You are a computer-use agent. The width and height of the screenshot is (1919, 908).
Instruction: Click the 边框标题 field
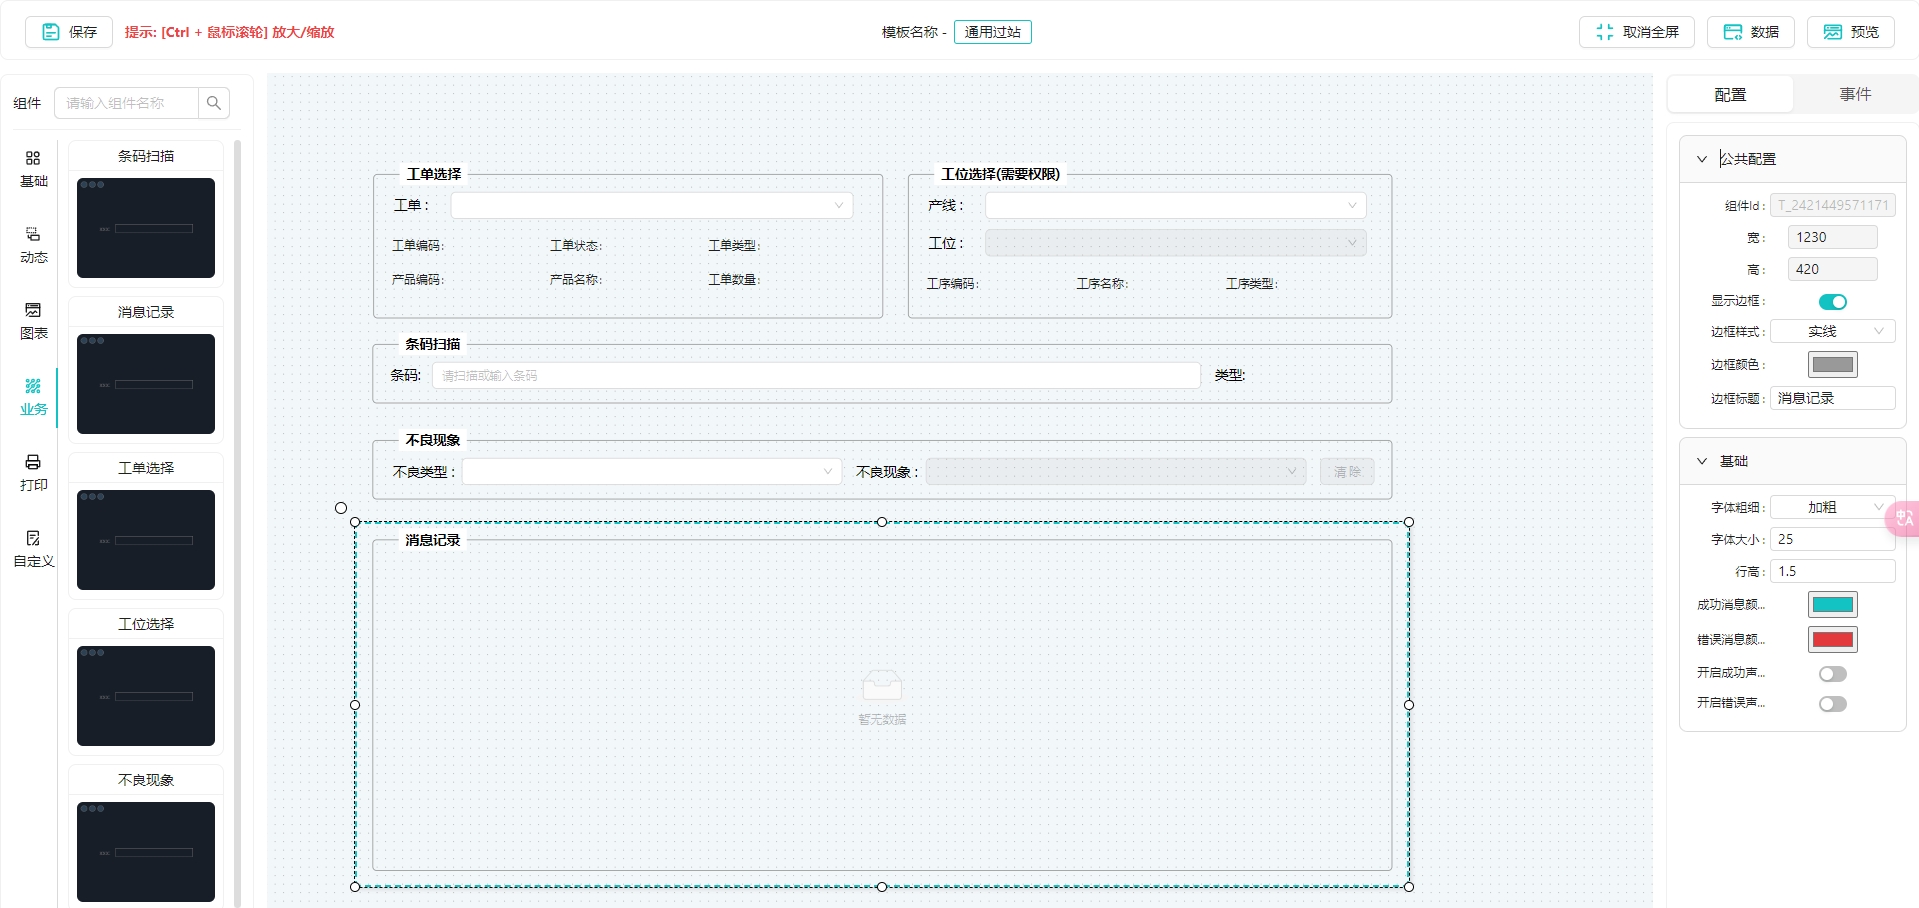tap(1833, 398)
